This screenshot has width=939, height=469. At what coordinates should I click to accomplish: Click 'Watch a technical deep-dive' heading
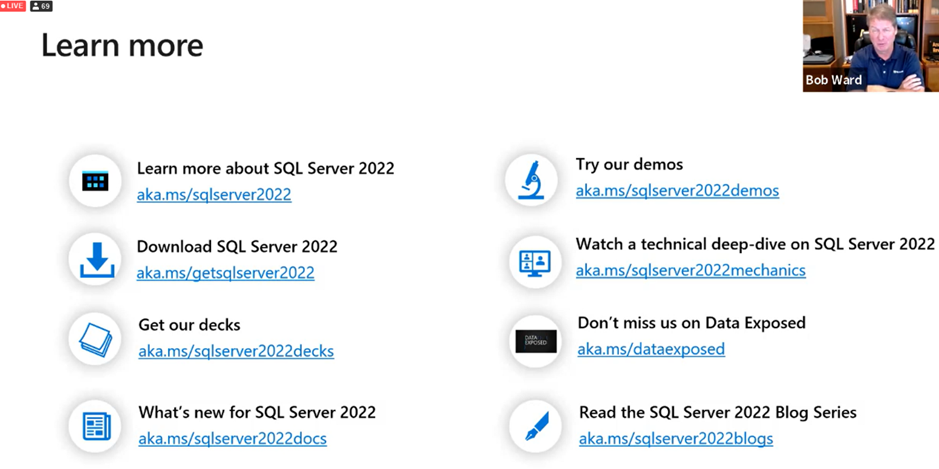tap(755, 244)
